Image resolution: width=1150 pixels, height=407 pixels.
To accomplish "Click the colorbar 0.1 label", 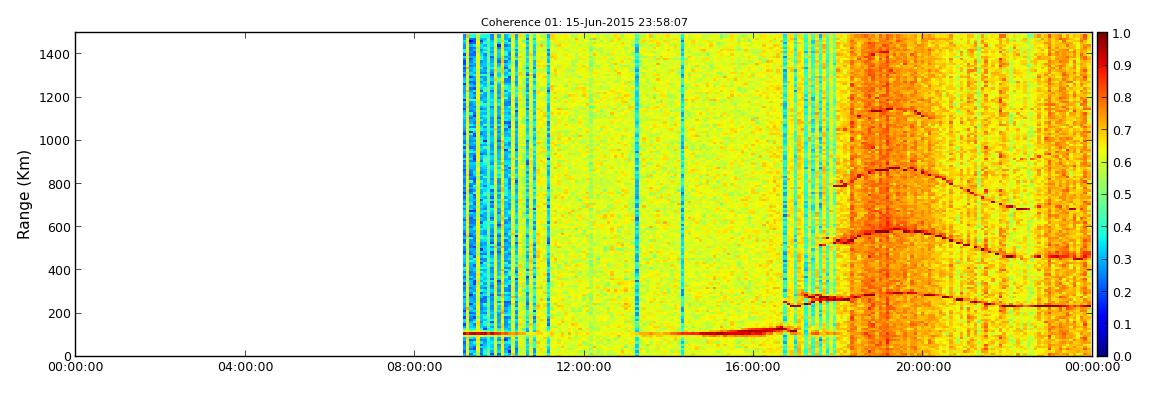I will (x=1122, y=324).
